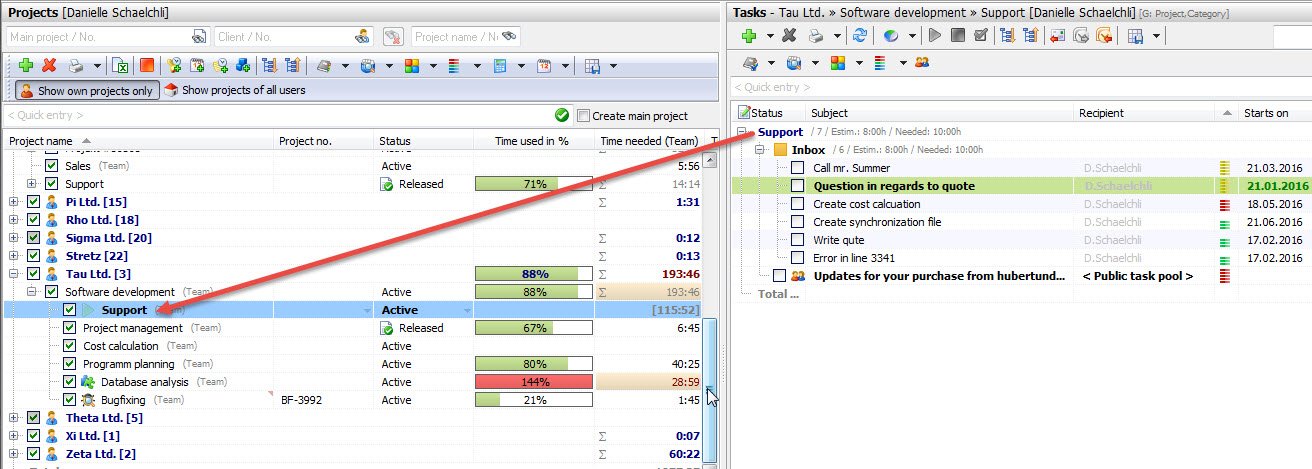This screenshot has height=469, width=1312.
Task: Click the red 144% progress bar
Action: (x=533, y=382)
